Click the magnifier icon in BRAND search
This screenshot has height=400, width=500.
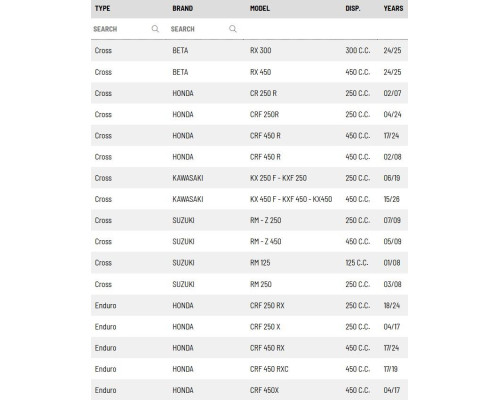233,29
